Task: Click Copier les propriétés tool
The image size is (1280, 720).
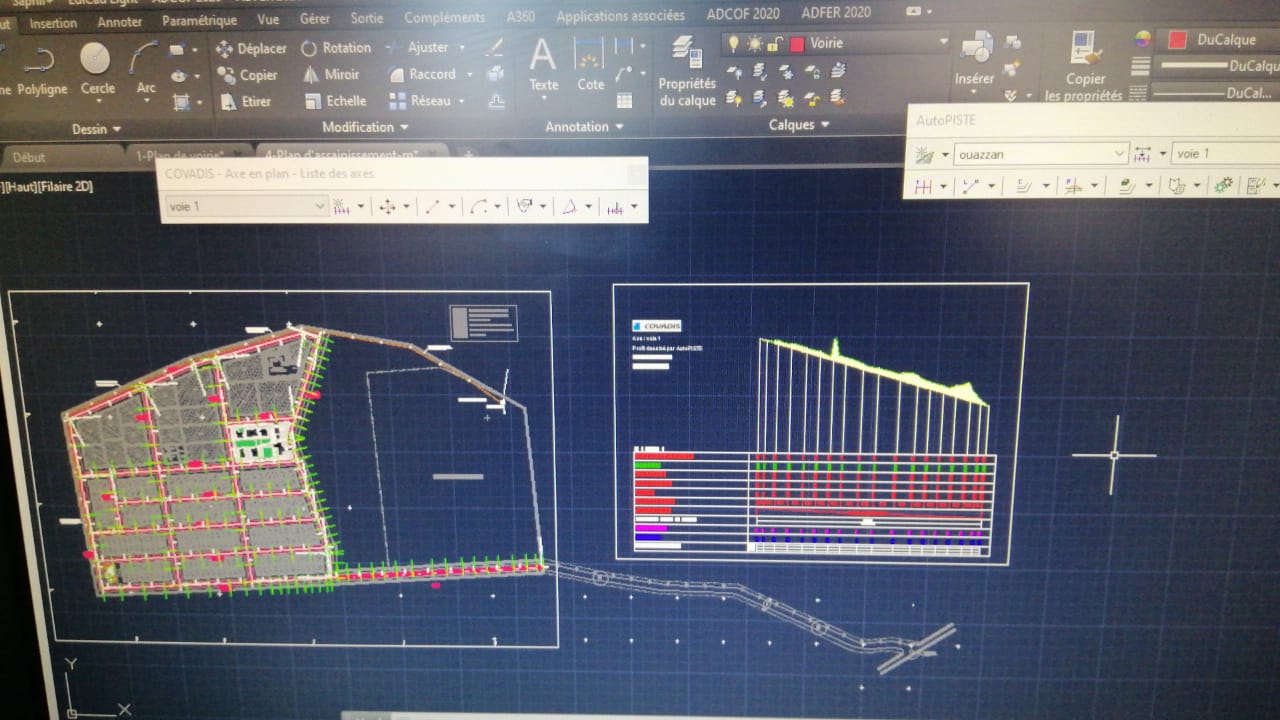Action: point(1084,66)
